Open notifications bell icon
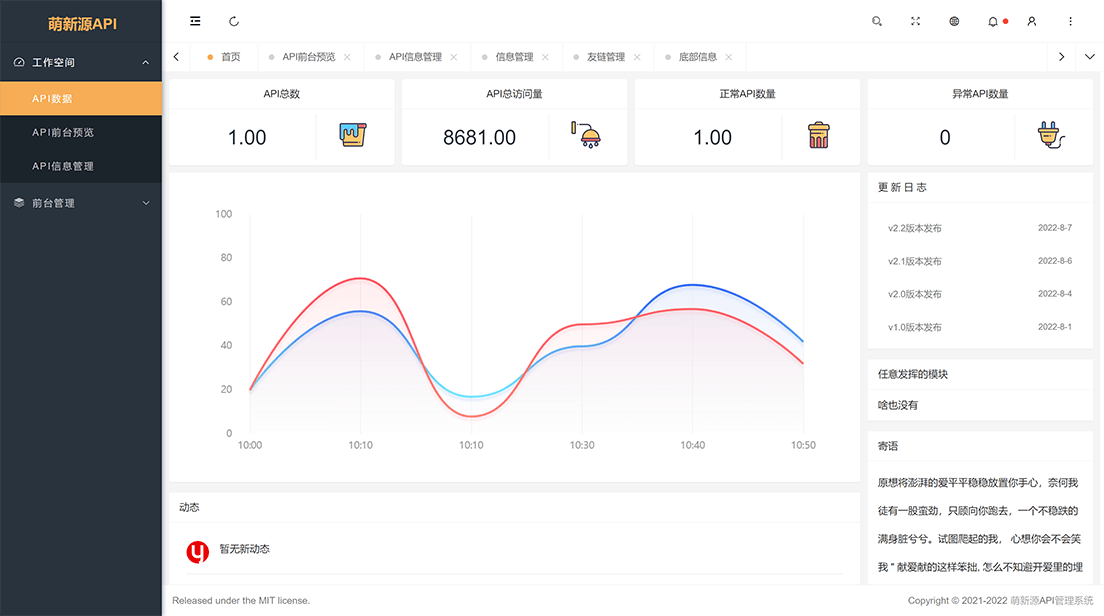 (993, 21)
